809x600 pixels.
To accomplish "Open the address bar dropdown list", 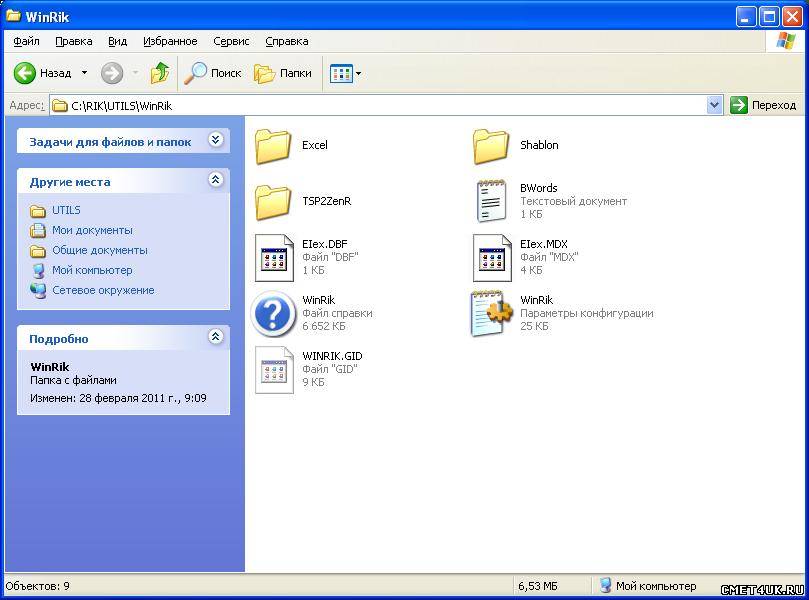I will click(714, 105).
